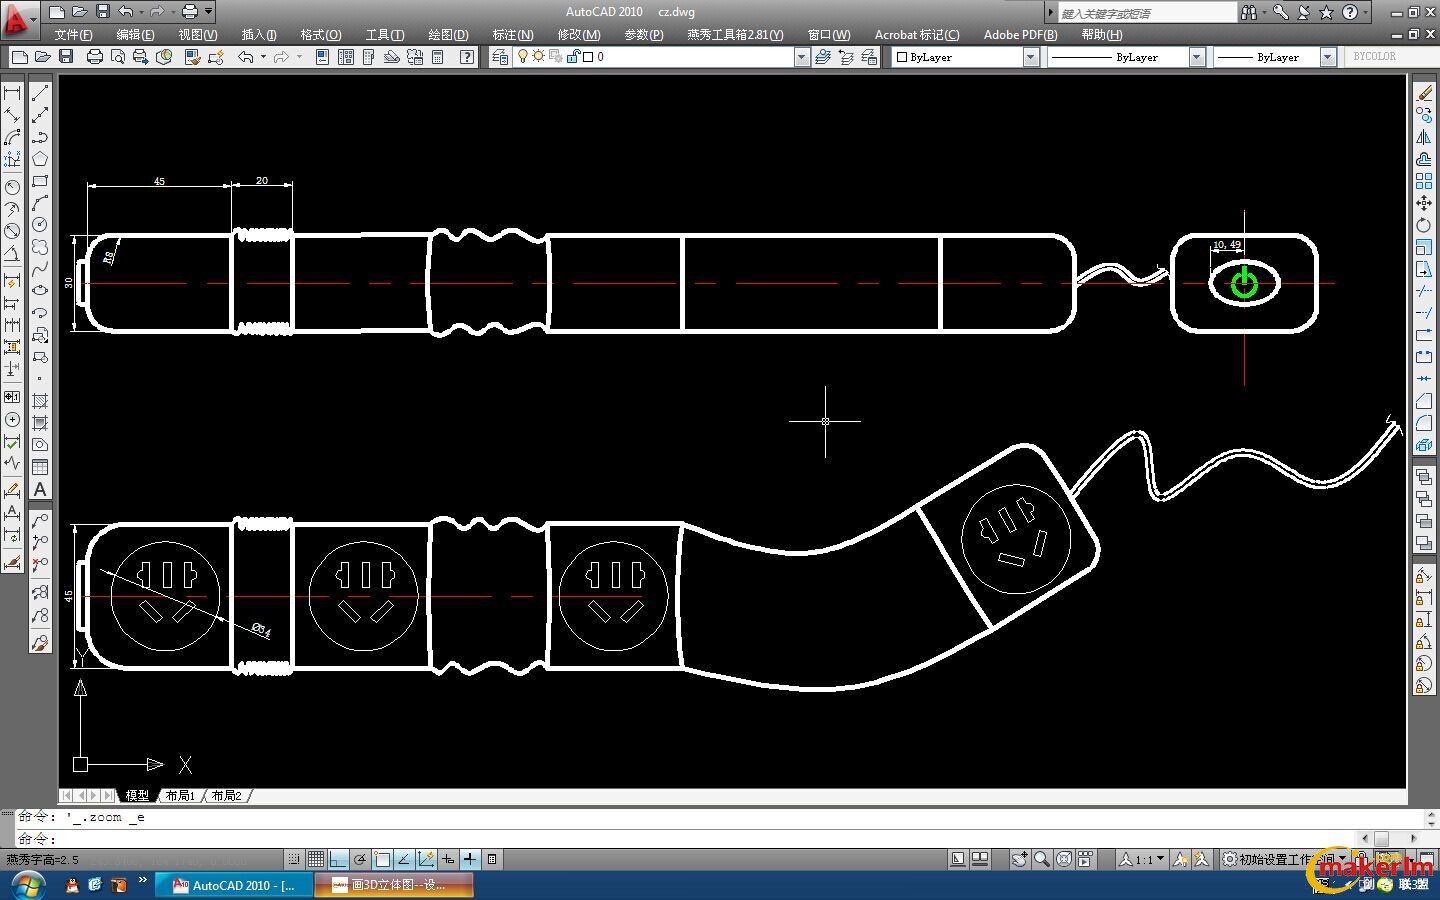1440x900 pixels.
Task: Expand the layer name dropdown list
Action: pyautogui.click(x=801, y=57)
